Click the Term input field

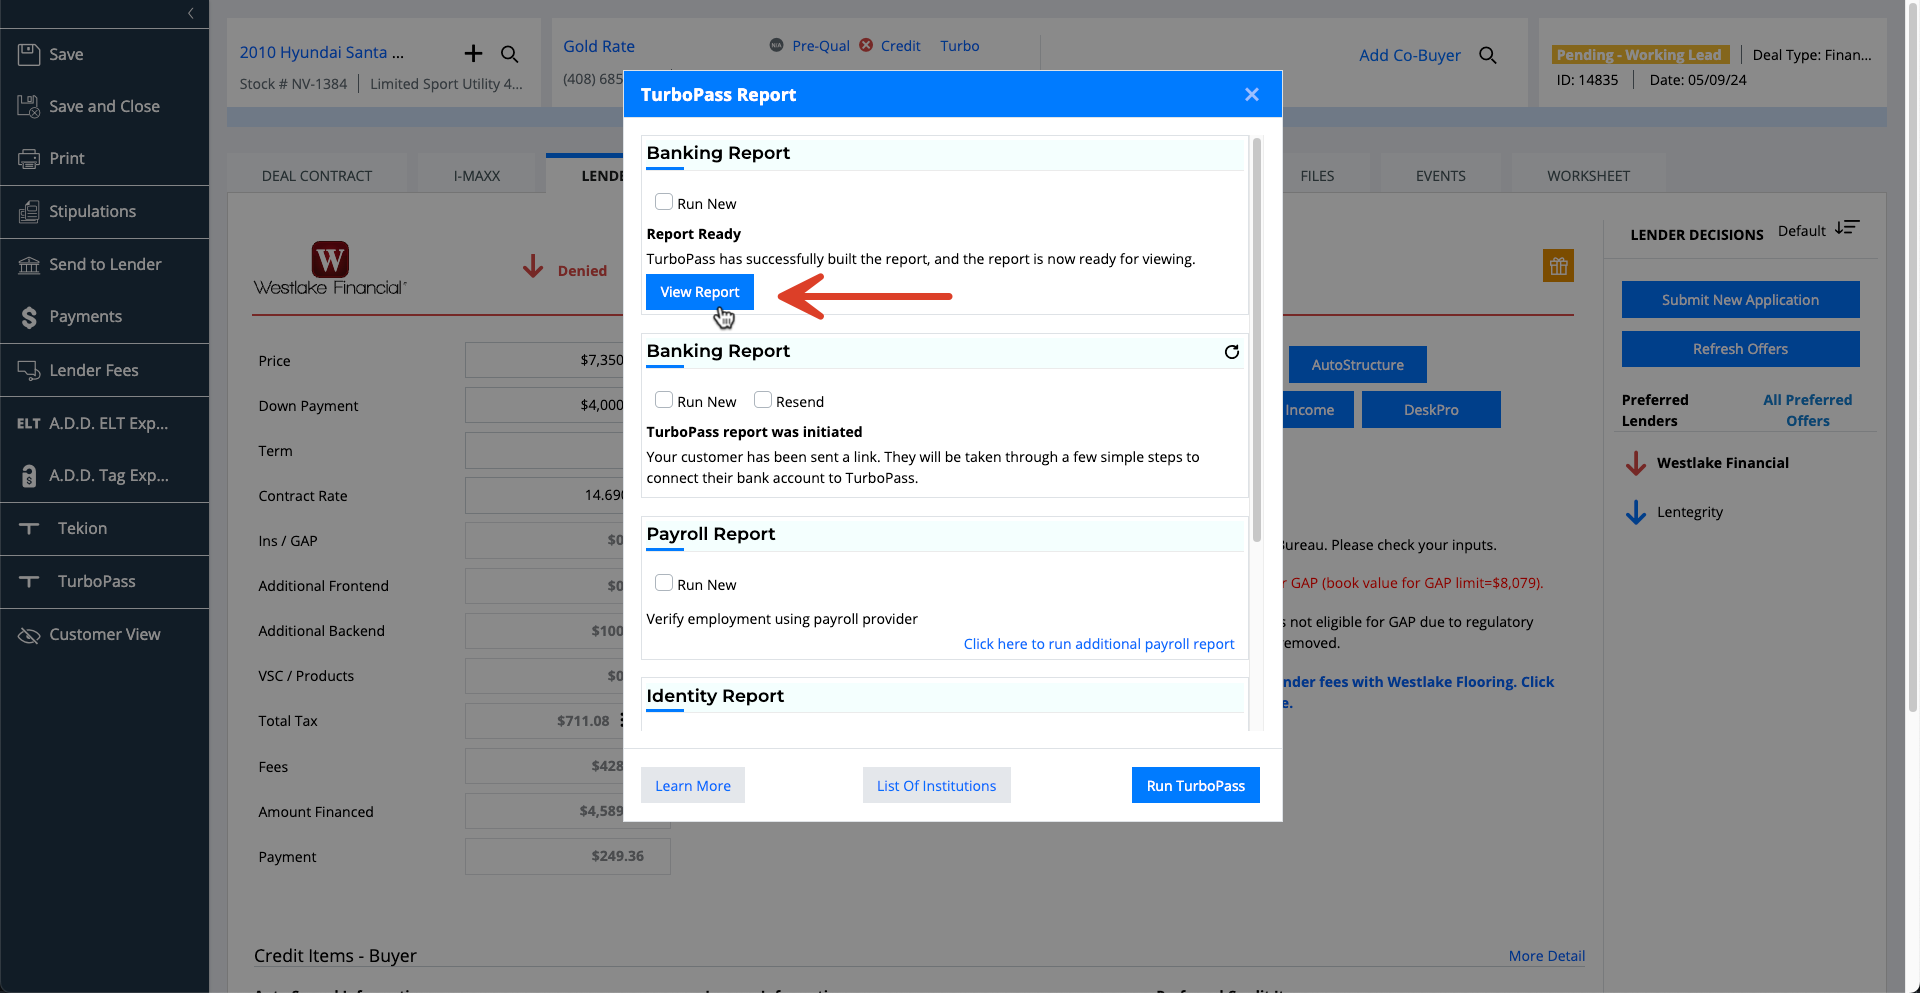[x=545, y=450]
